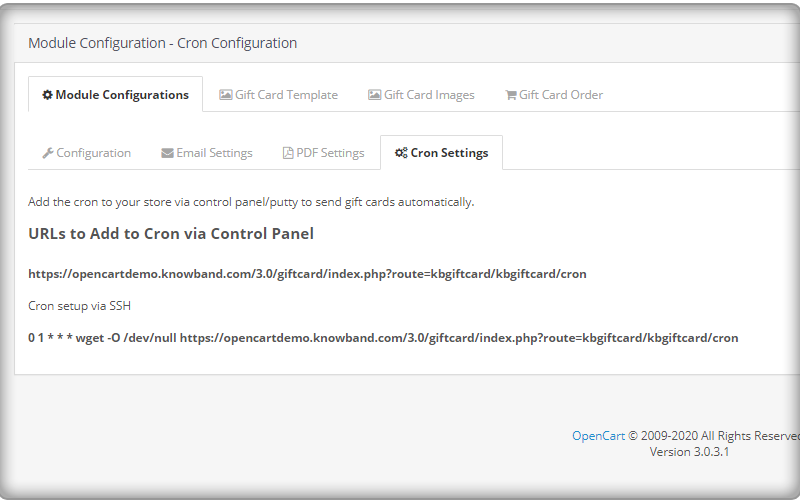Open the Gift Card Images tab
This screenshot has height=503, width=800.
pos(421,95)
